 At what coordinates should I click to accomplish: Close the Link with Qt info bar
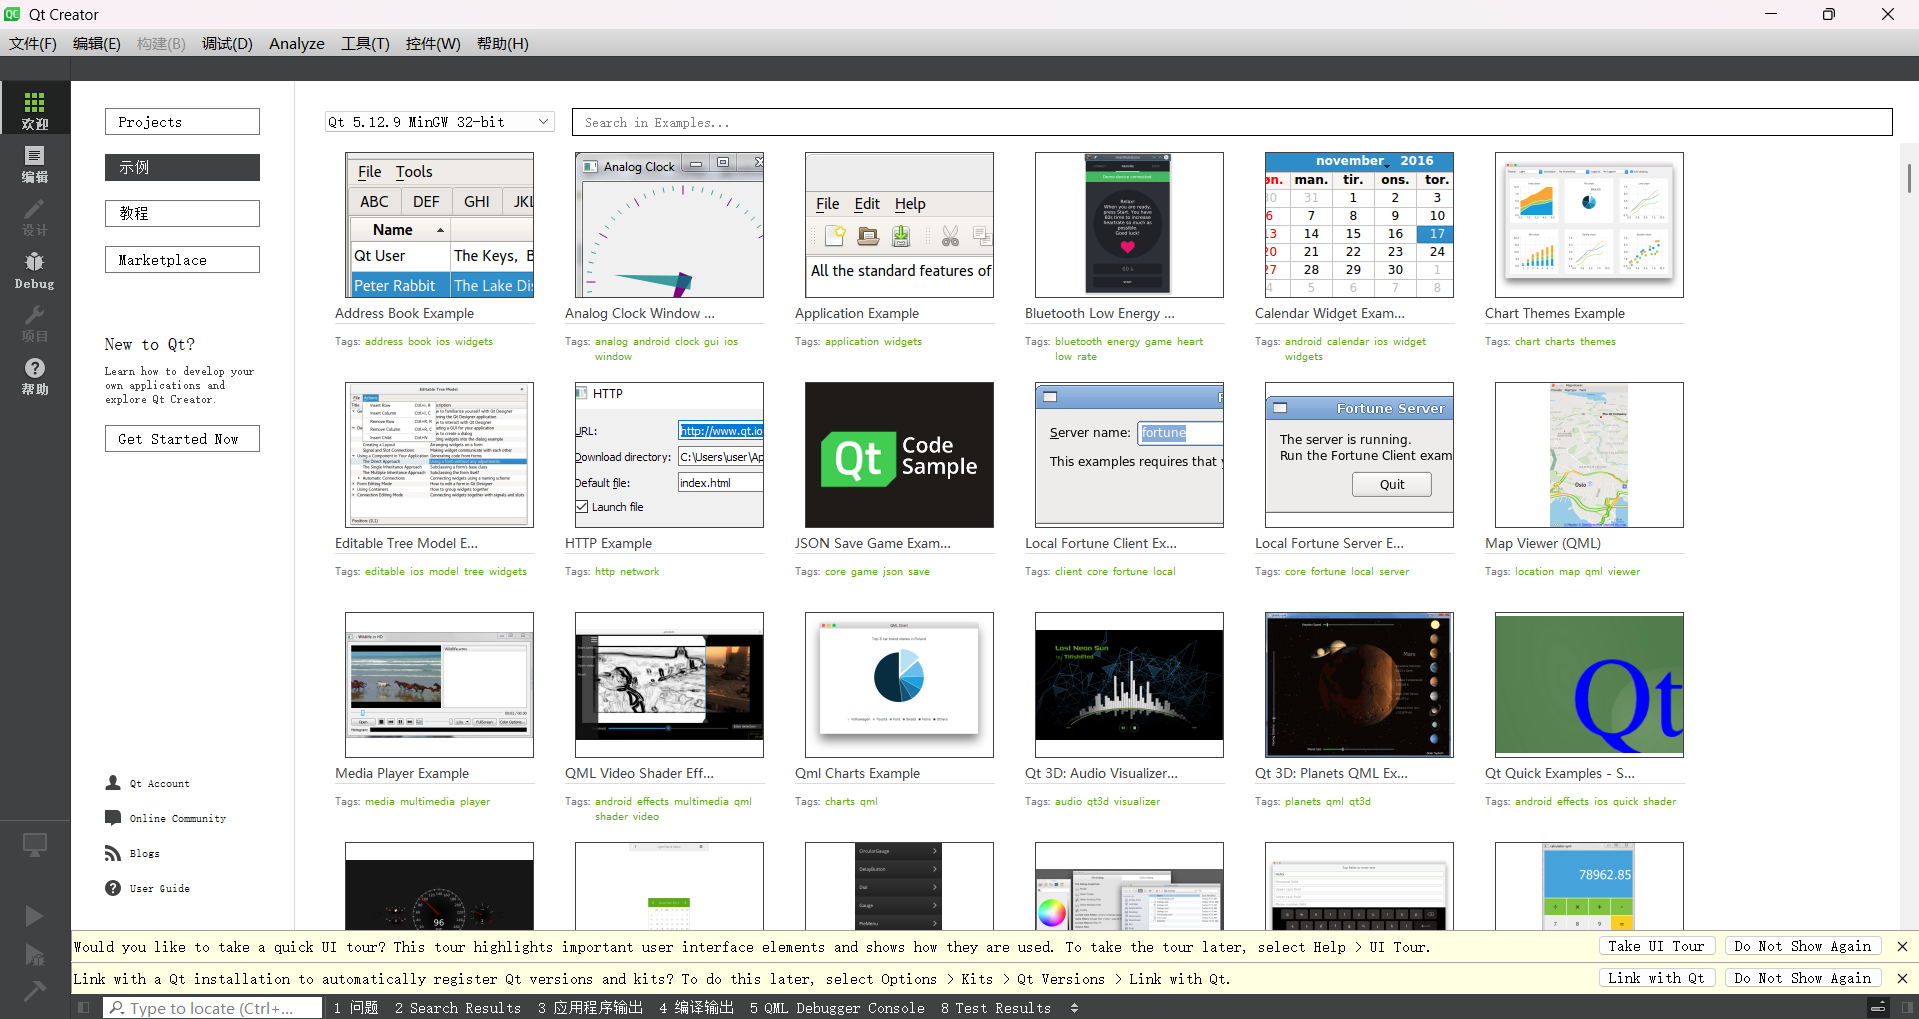coord(1902,978)
